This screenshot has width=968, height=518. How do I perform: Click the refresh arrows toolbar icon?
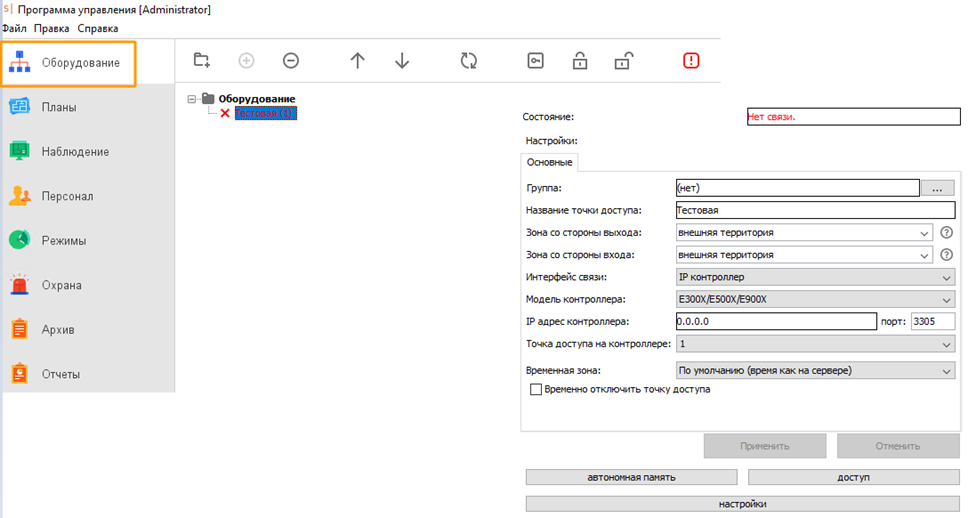tap(469, 61)
